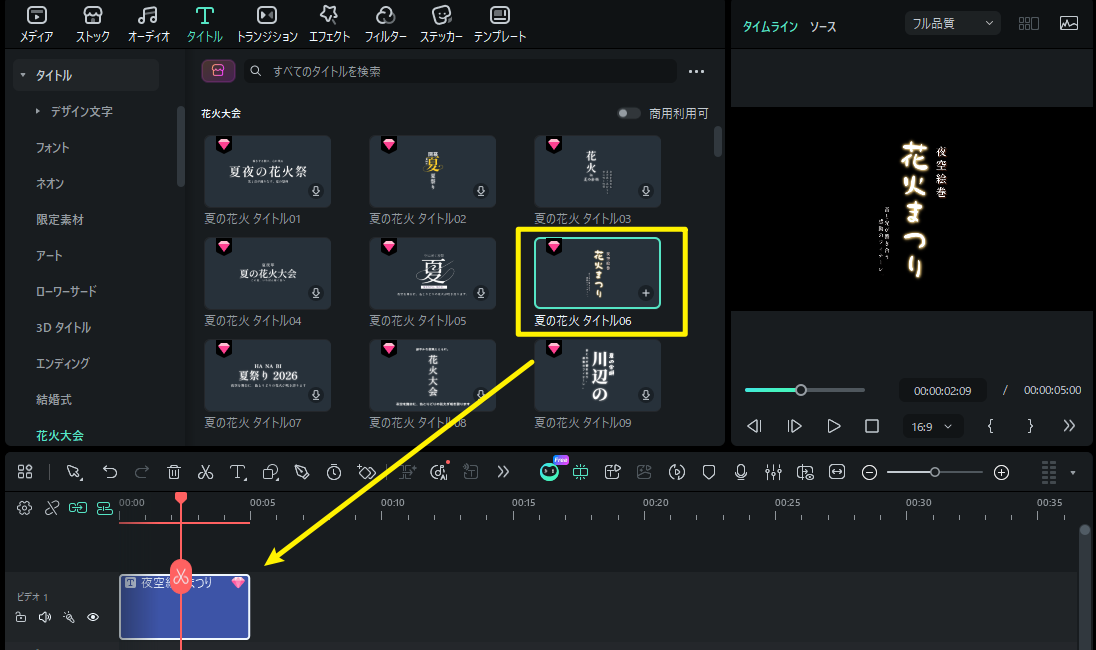Toggle the 商用利用可 switch
Image resolution: width=1096 pixels, height=650 pixels.
[x=628, y=113]
